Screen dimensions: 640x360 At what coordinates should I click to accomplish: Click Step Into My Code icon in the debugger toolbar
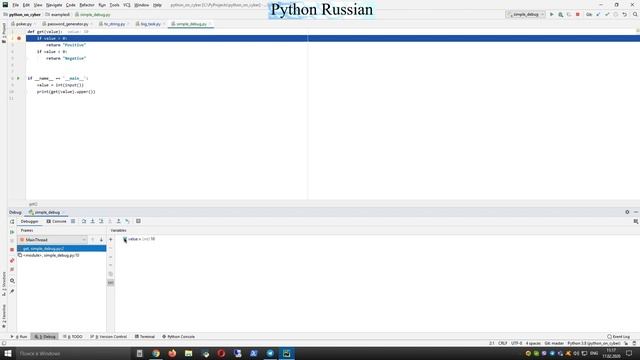tap(101, 221)
